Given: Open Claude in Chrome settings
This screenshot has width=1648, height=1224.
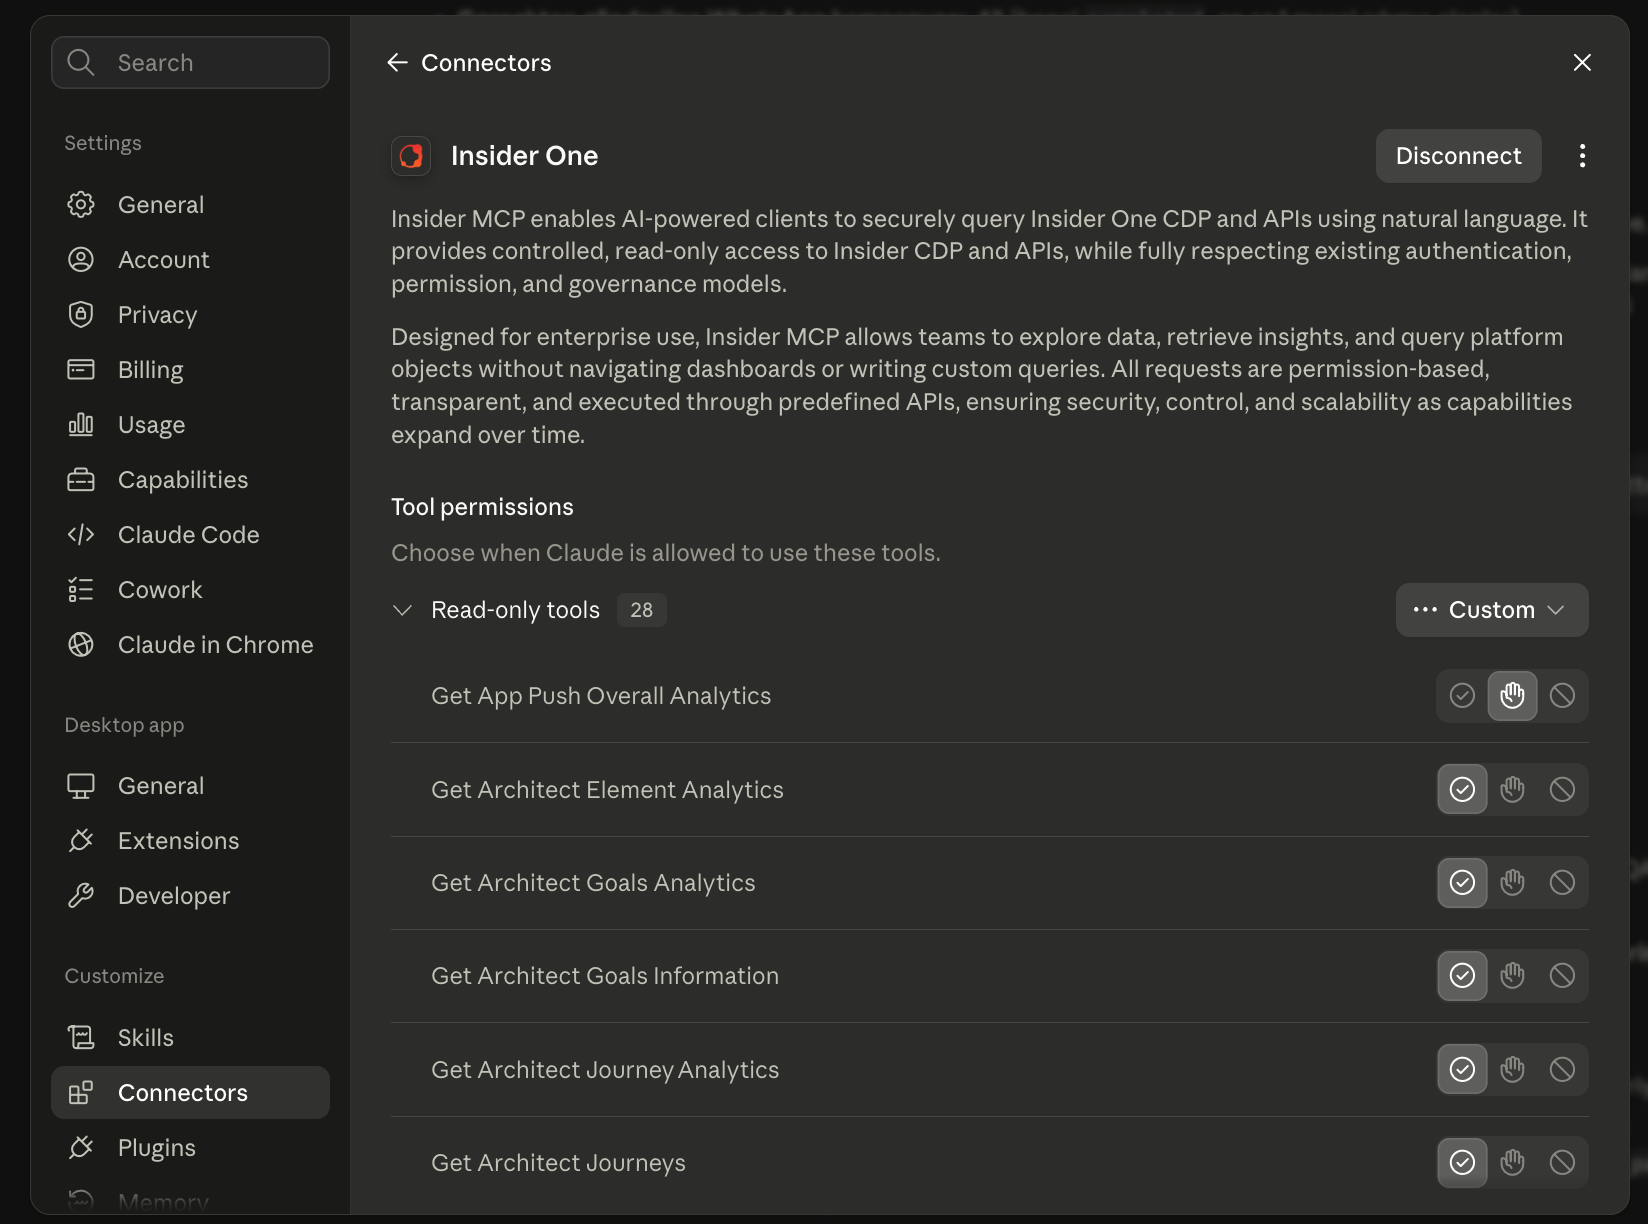Looking at the screenshot, I should pos(190,644).
